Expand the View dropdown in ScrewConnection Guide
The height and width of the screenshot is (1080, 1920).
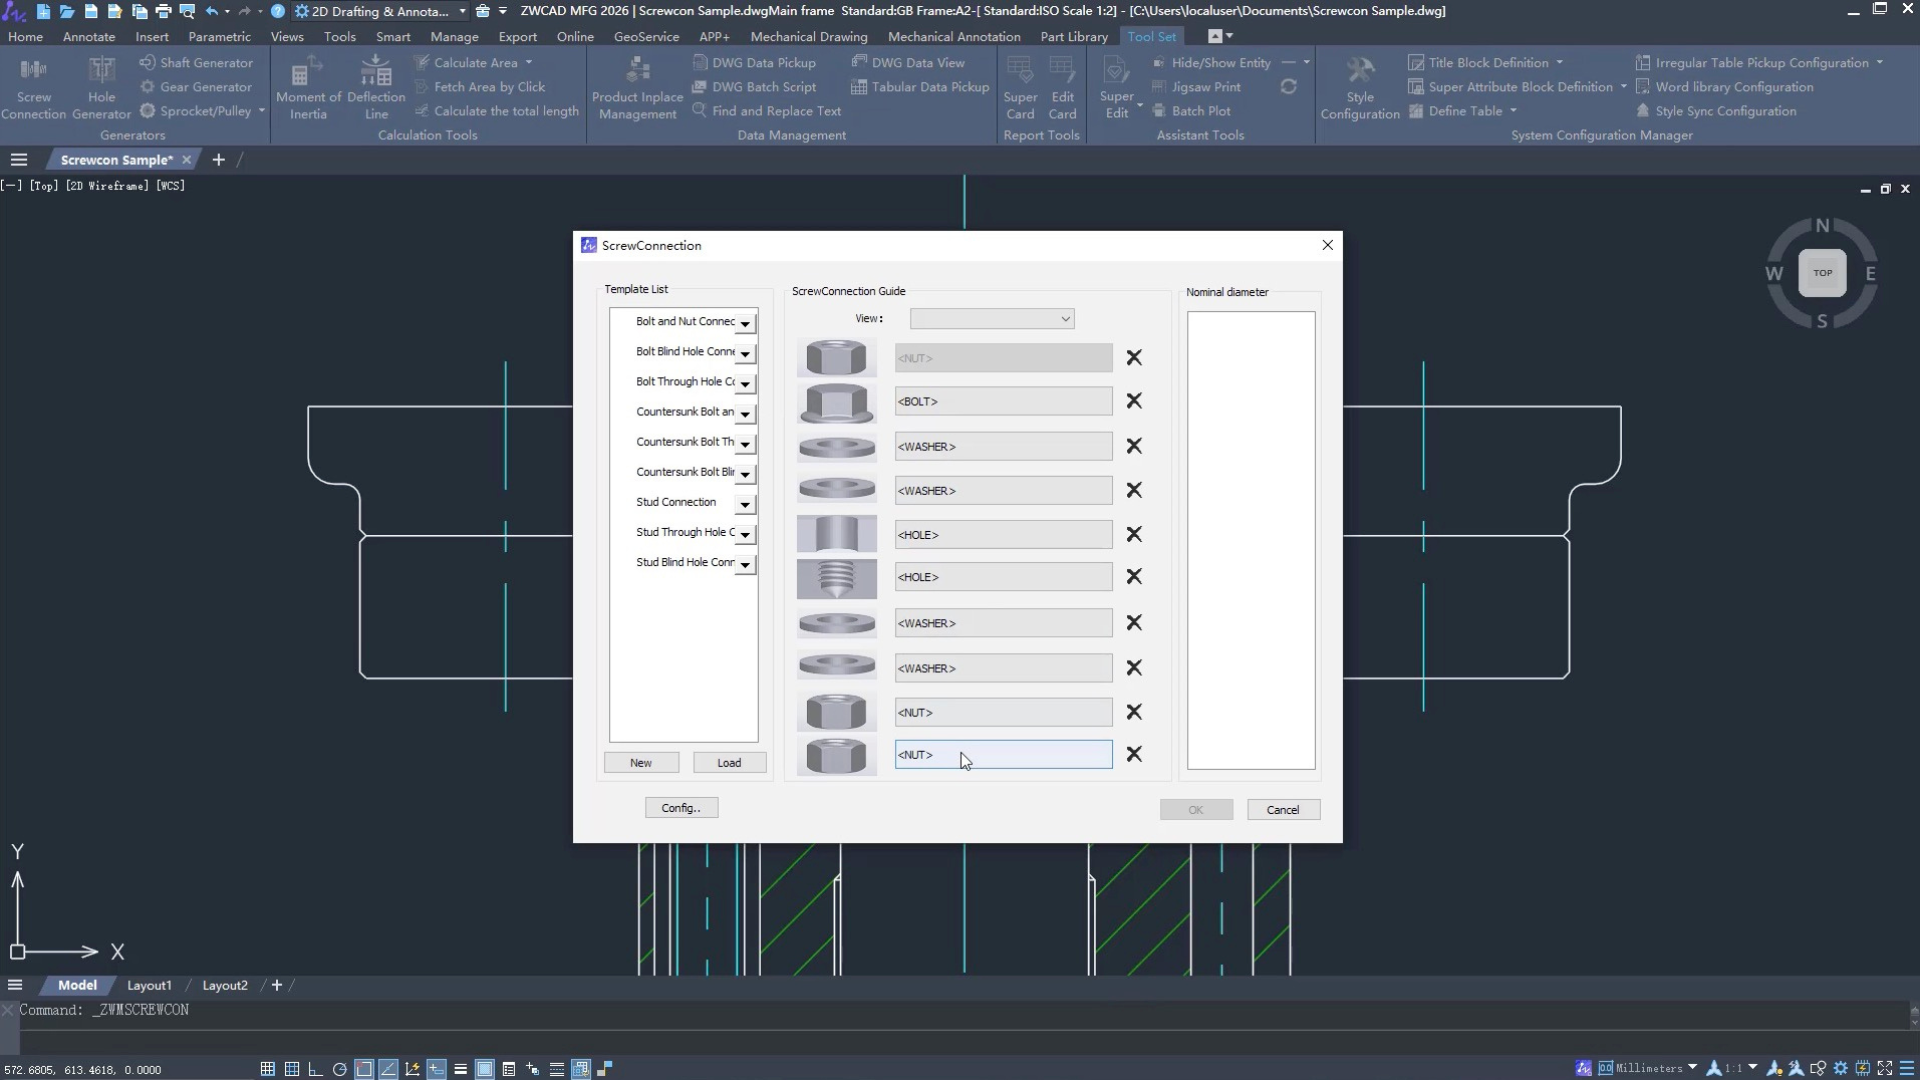[x=1065, y=319]
